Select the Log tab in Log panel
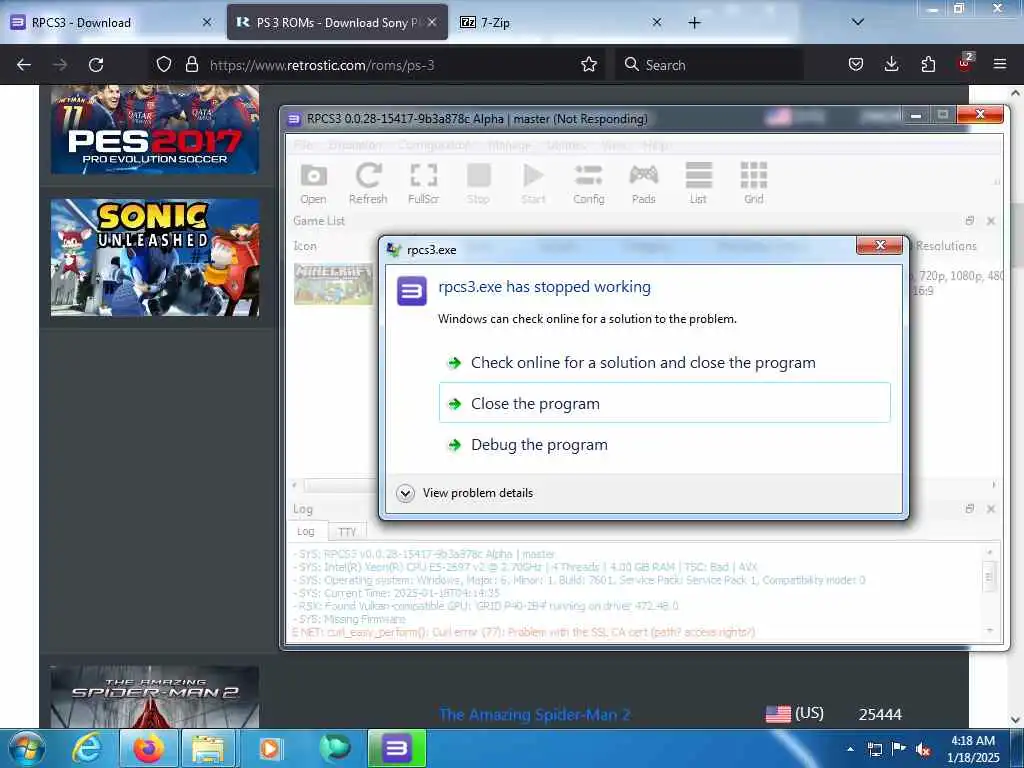 point(306,531)
